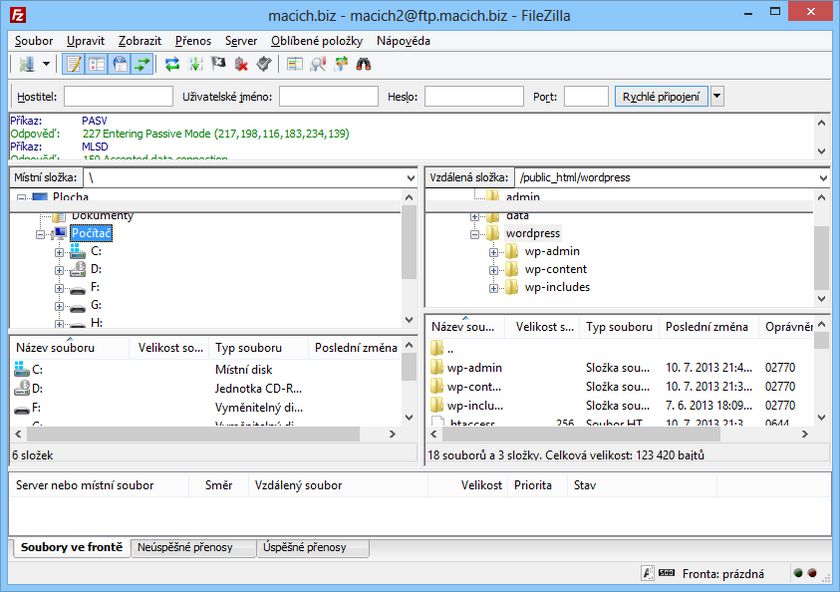Viewport: 840px width, 592px height.
Task: Click the refresh file lists icon
Action: pyautogui.click(x=172, y=64)
